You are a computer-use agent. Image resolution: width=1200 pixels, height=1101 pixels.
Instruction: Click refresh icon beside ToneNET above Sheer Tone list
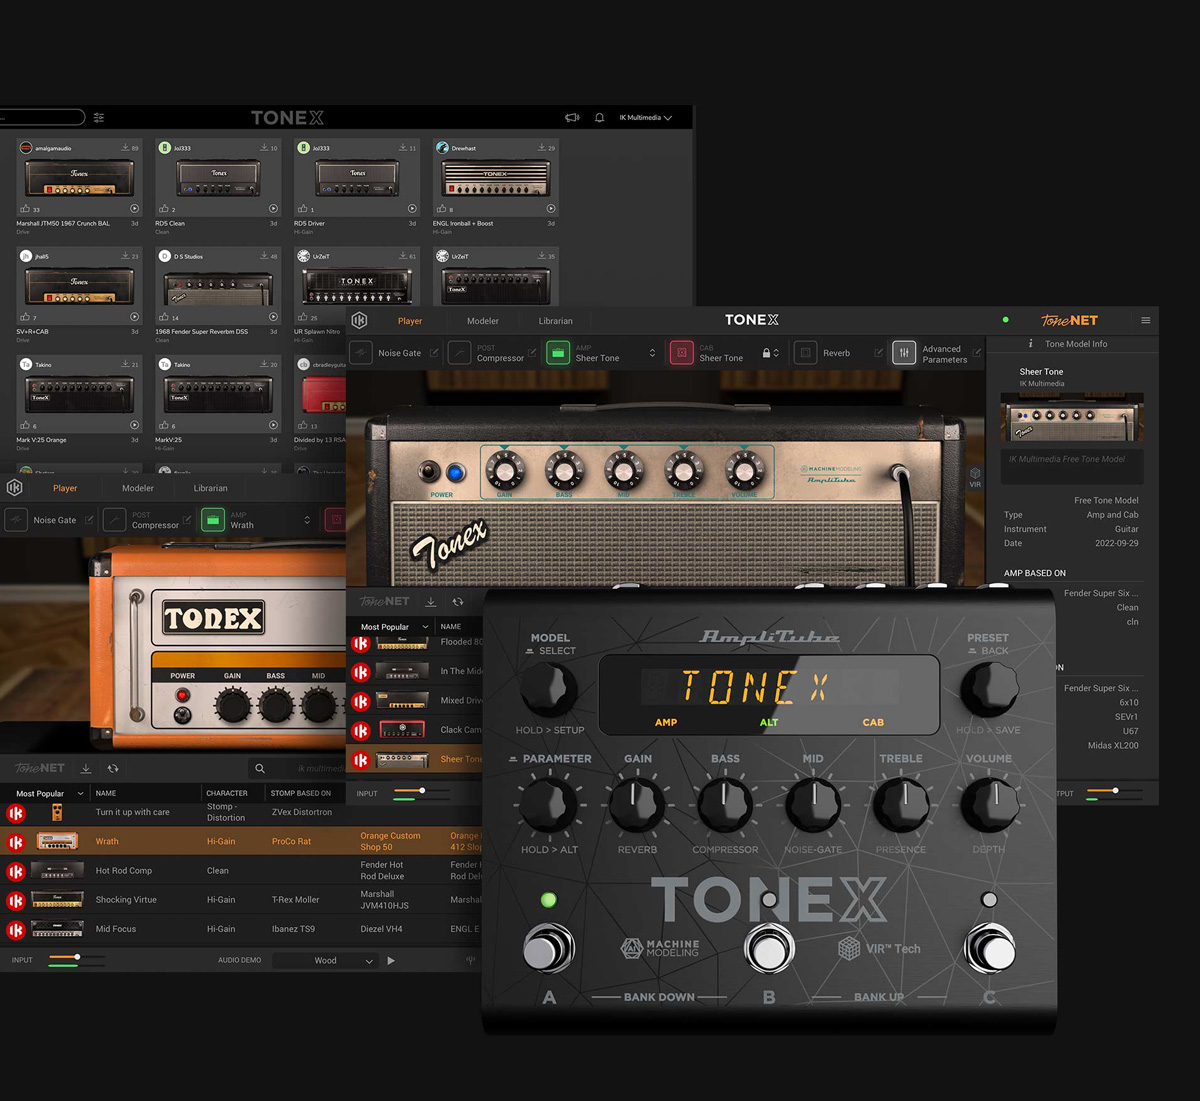458,602
